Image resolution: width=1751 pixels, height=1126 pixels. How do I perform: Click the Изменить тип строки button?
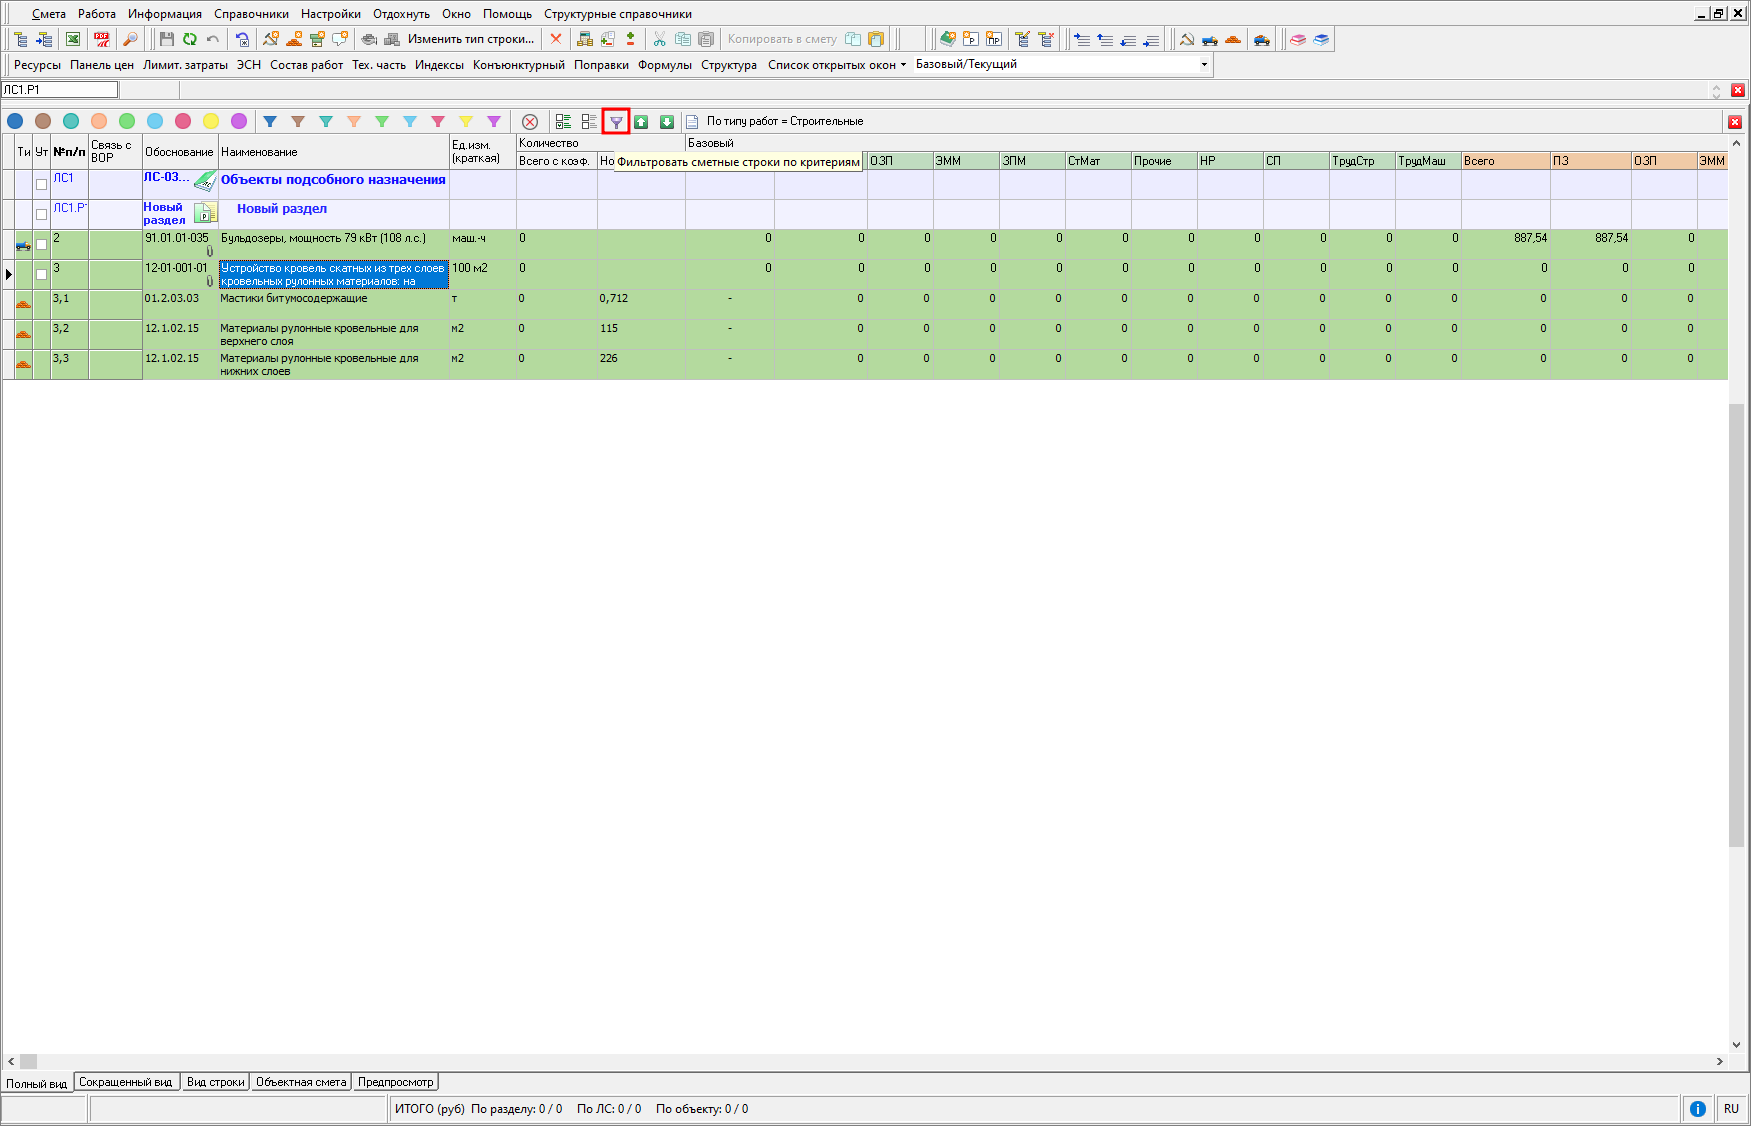470,39
